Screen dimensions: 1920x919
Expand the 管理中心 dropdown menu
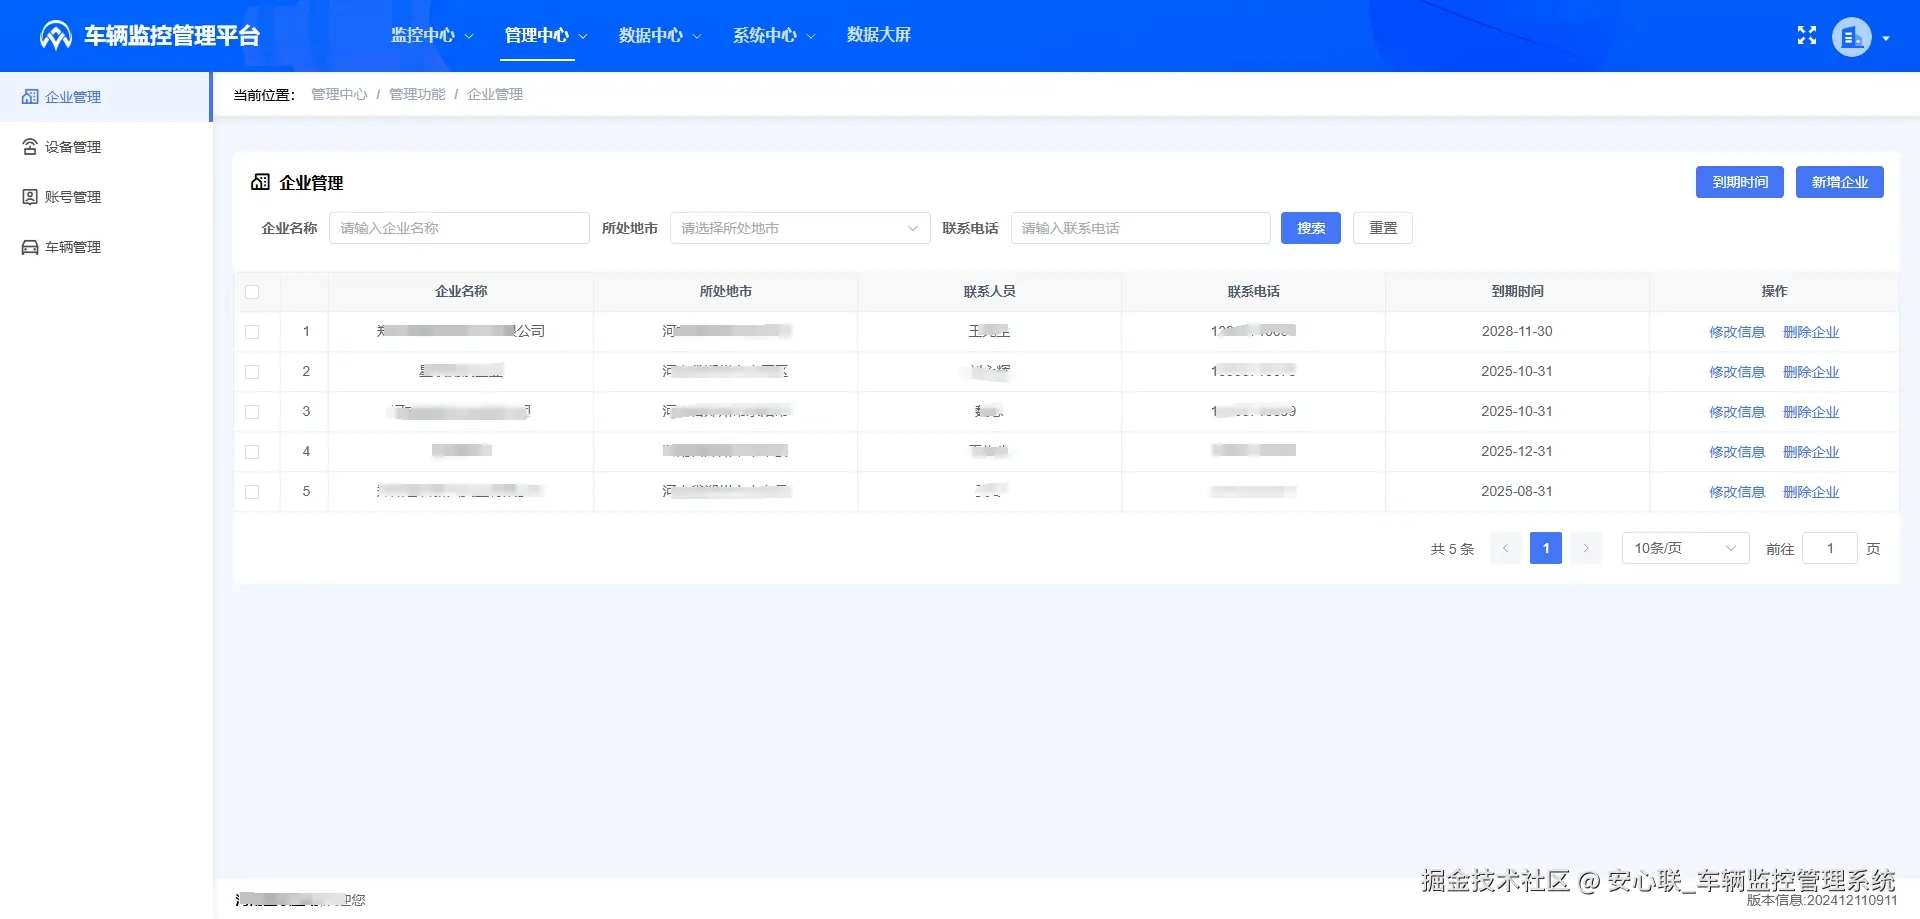[546, 35]
